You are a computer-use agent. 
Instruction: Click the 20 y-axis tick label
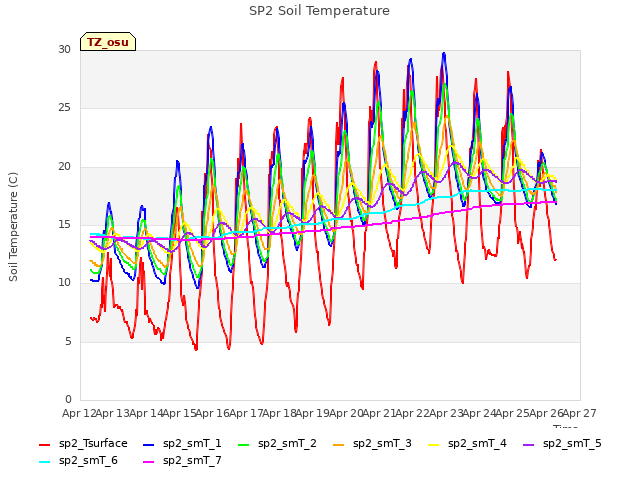64,167
